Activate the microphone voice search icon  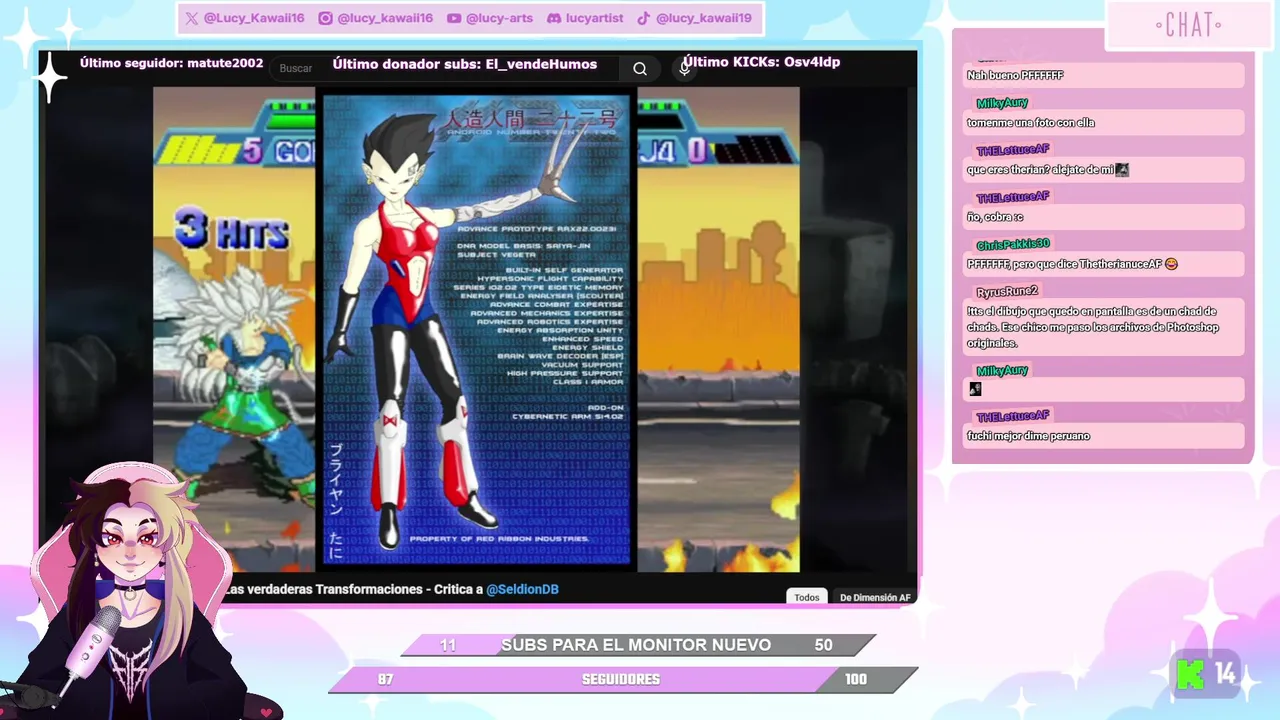[685, 67]
